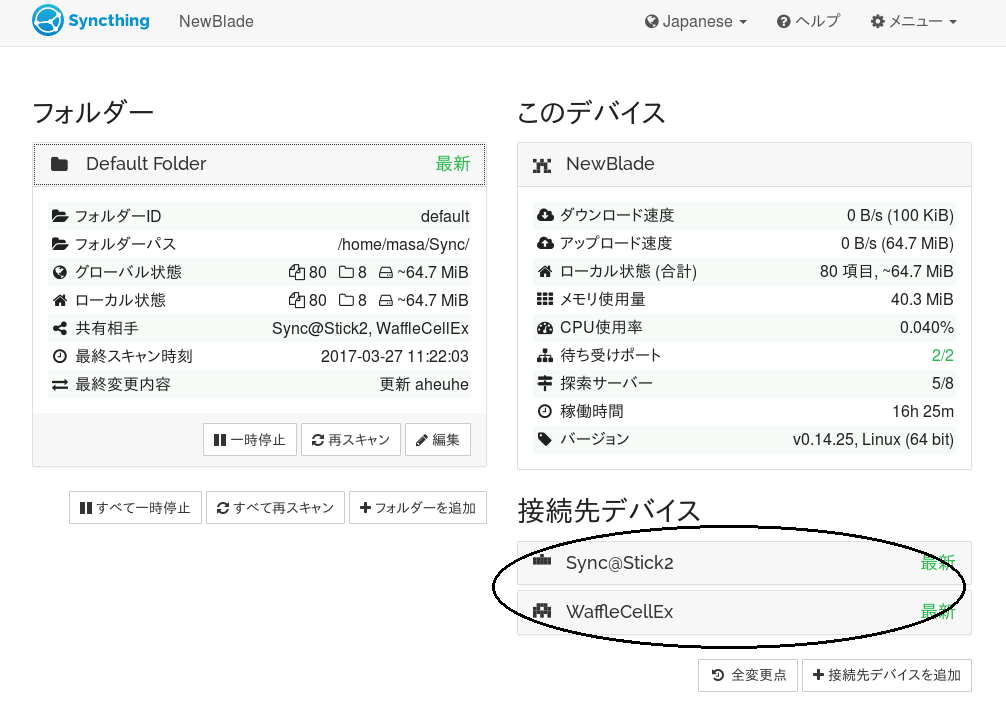Click the Syncthing logo icon
Viewport: 1006px width, 706px height.
point(48,21)
